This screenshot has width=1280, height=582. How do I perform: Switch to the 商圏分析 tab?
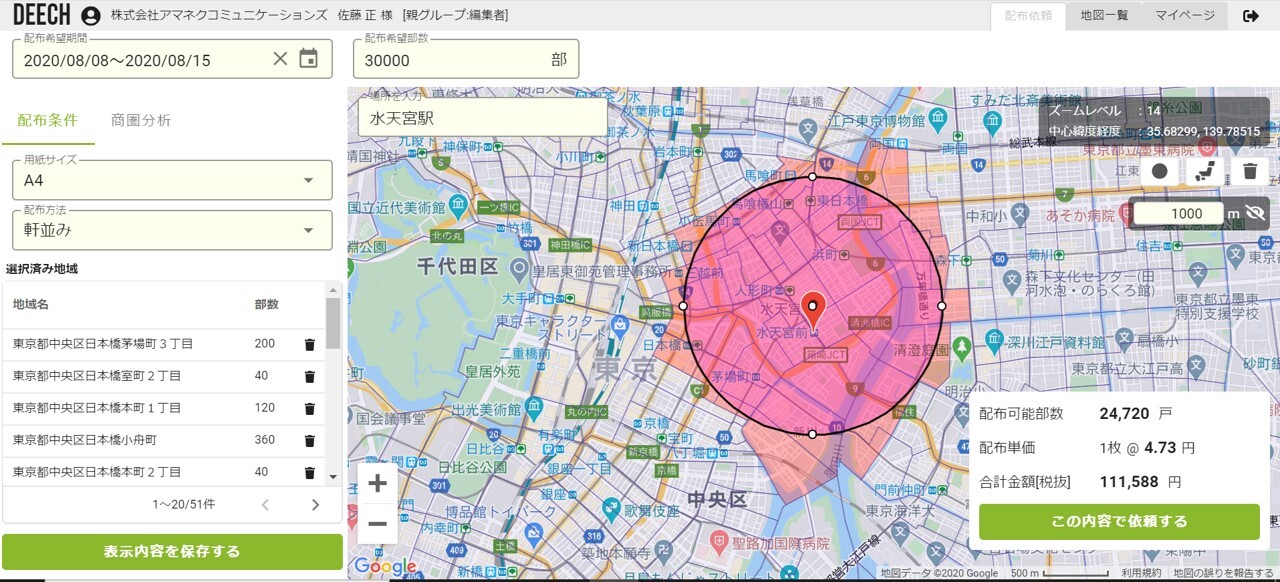(141, 120)
